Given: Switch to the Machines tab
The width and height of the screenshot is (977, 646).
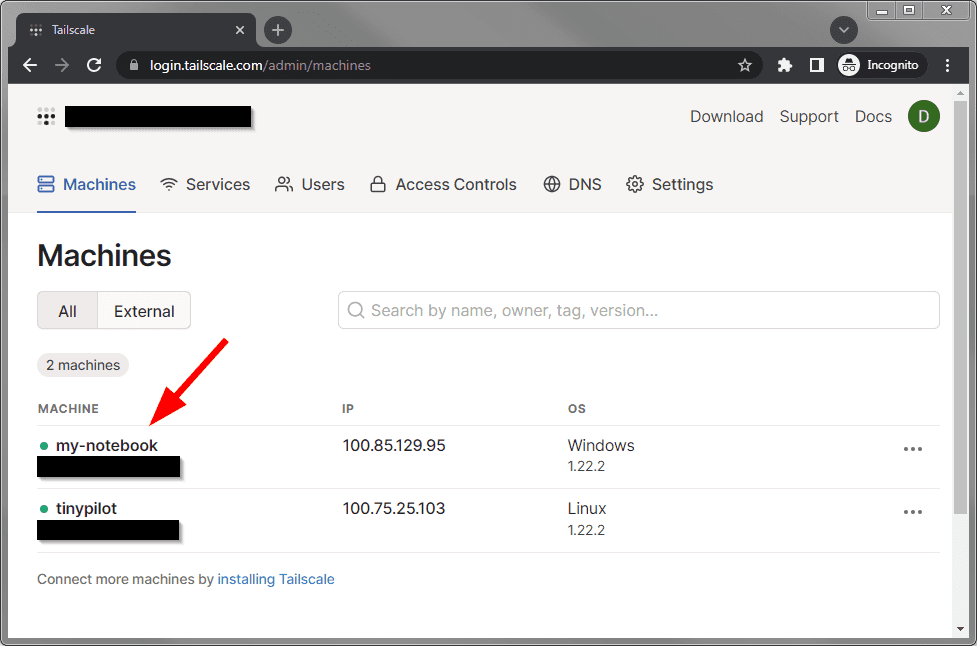Looking at the screenshot, I should point(87,184).
